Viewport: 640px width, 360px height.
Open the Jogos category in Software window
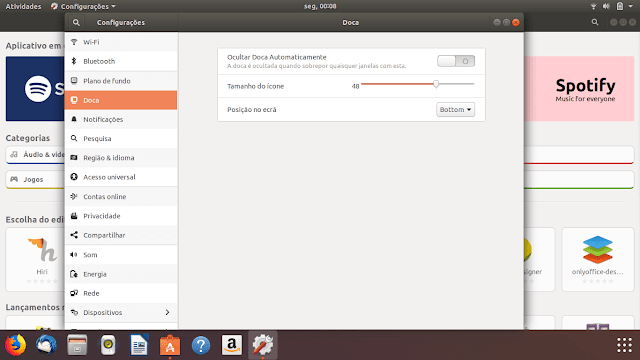coord(35,180)
